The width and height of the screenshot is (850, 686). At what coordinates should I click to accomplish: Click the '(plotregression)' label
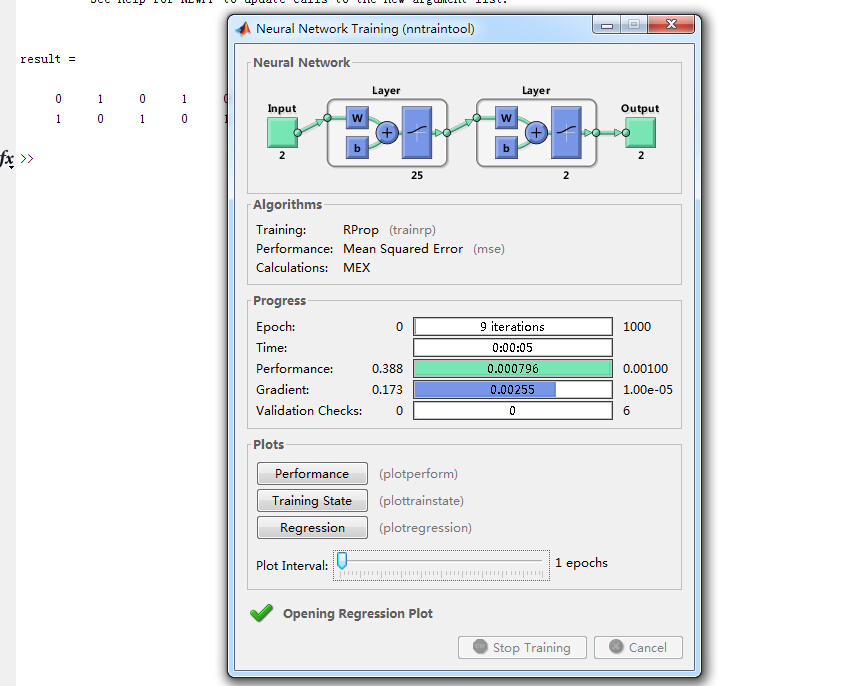point(426,528)
